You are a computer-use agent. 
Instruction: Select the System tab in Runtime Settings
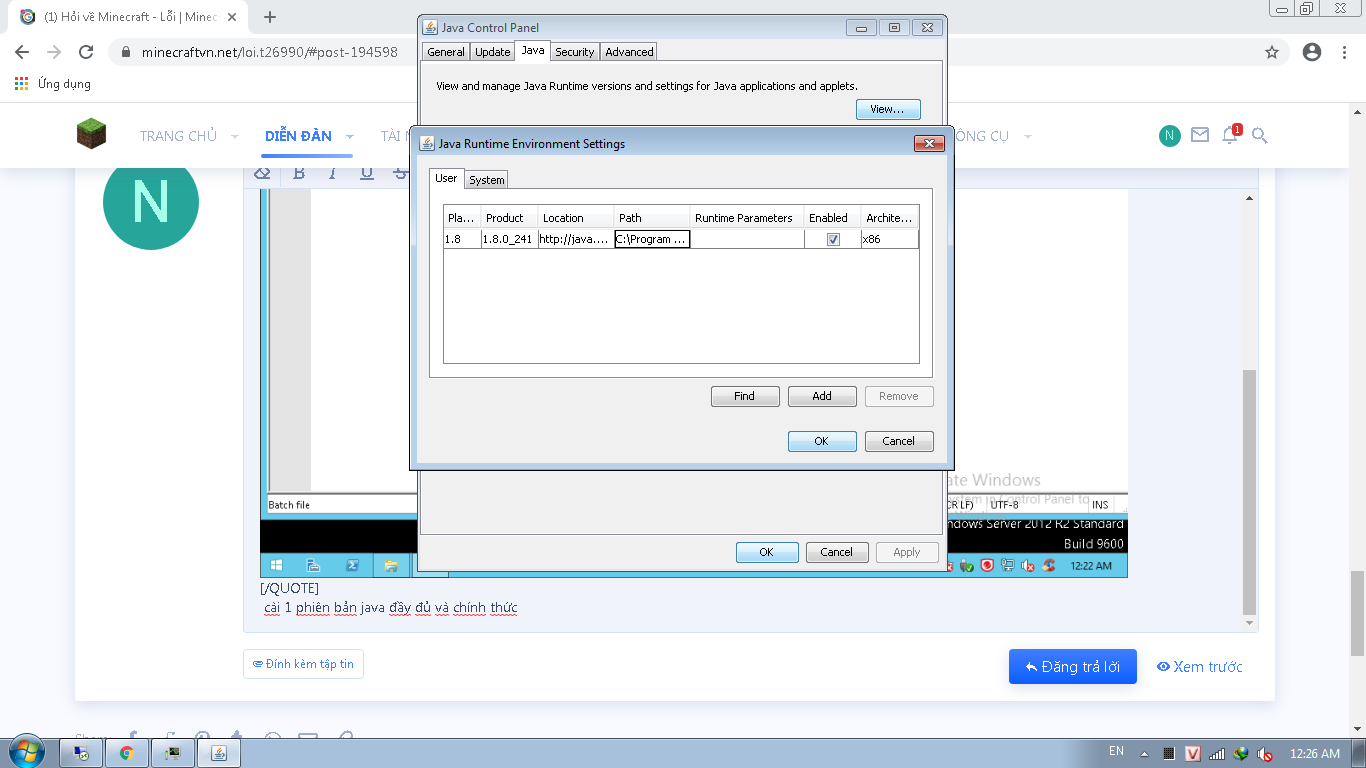coord(487,180)
